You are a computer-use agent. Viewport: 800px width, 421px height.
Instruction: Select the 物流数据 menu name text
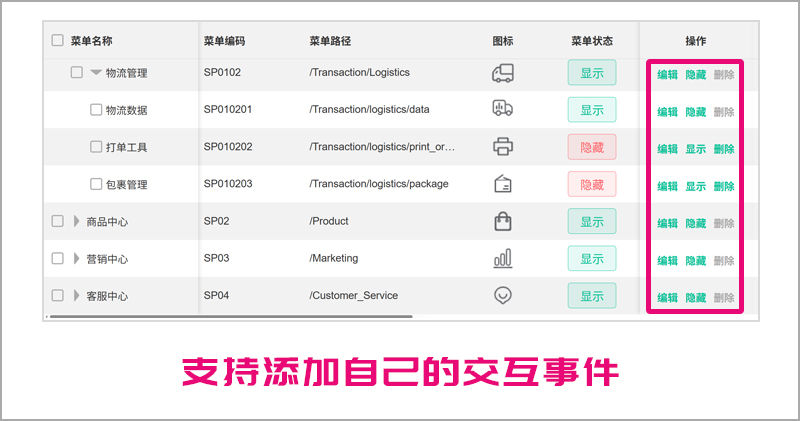(127, 110)
